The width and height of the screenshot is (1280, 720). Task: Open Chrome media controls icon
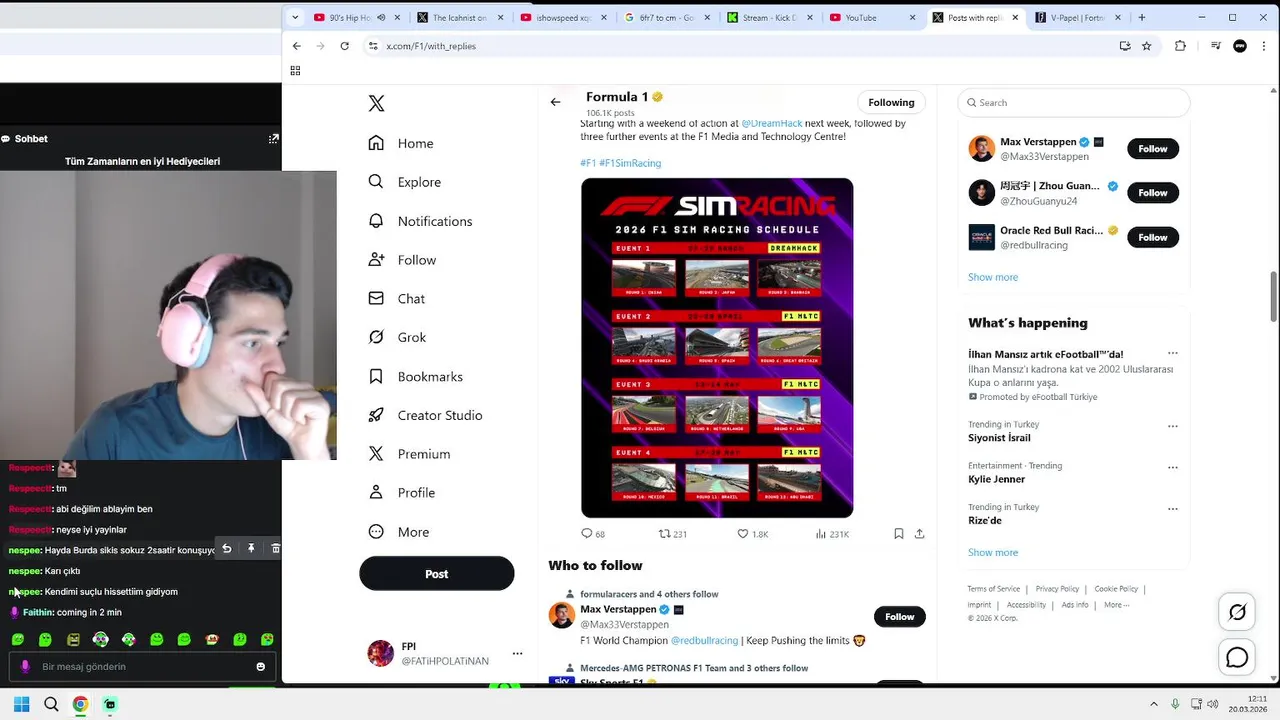coord(1216,46)
